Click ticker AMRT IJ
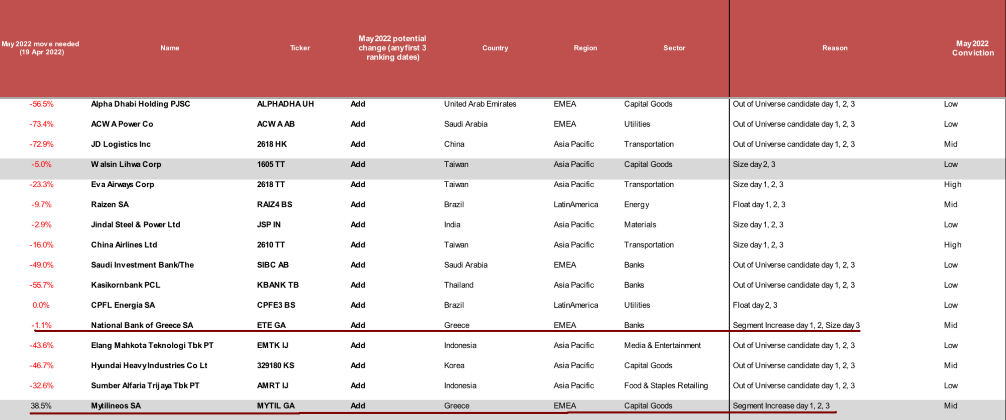The width and height of the screenshot is (1006, 420). point(272,386)
